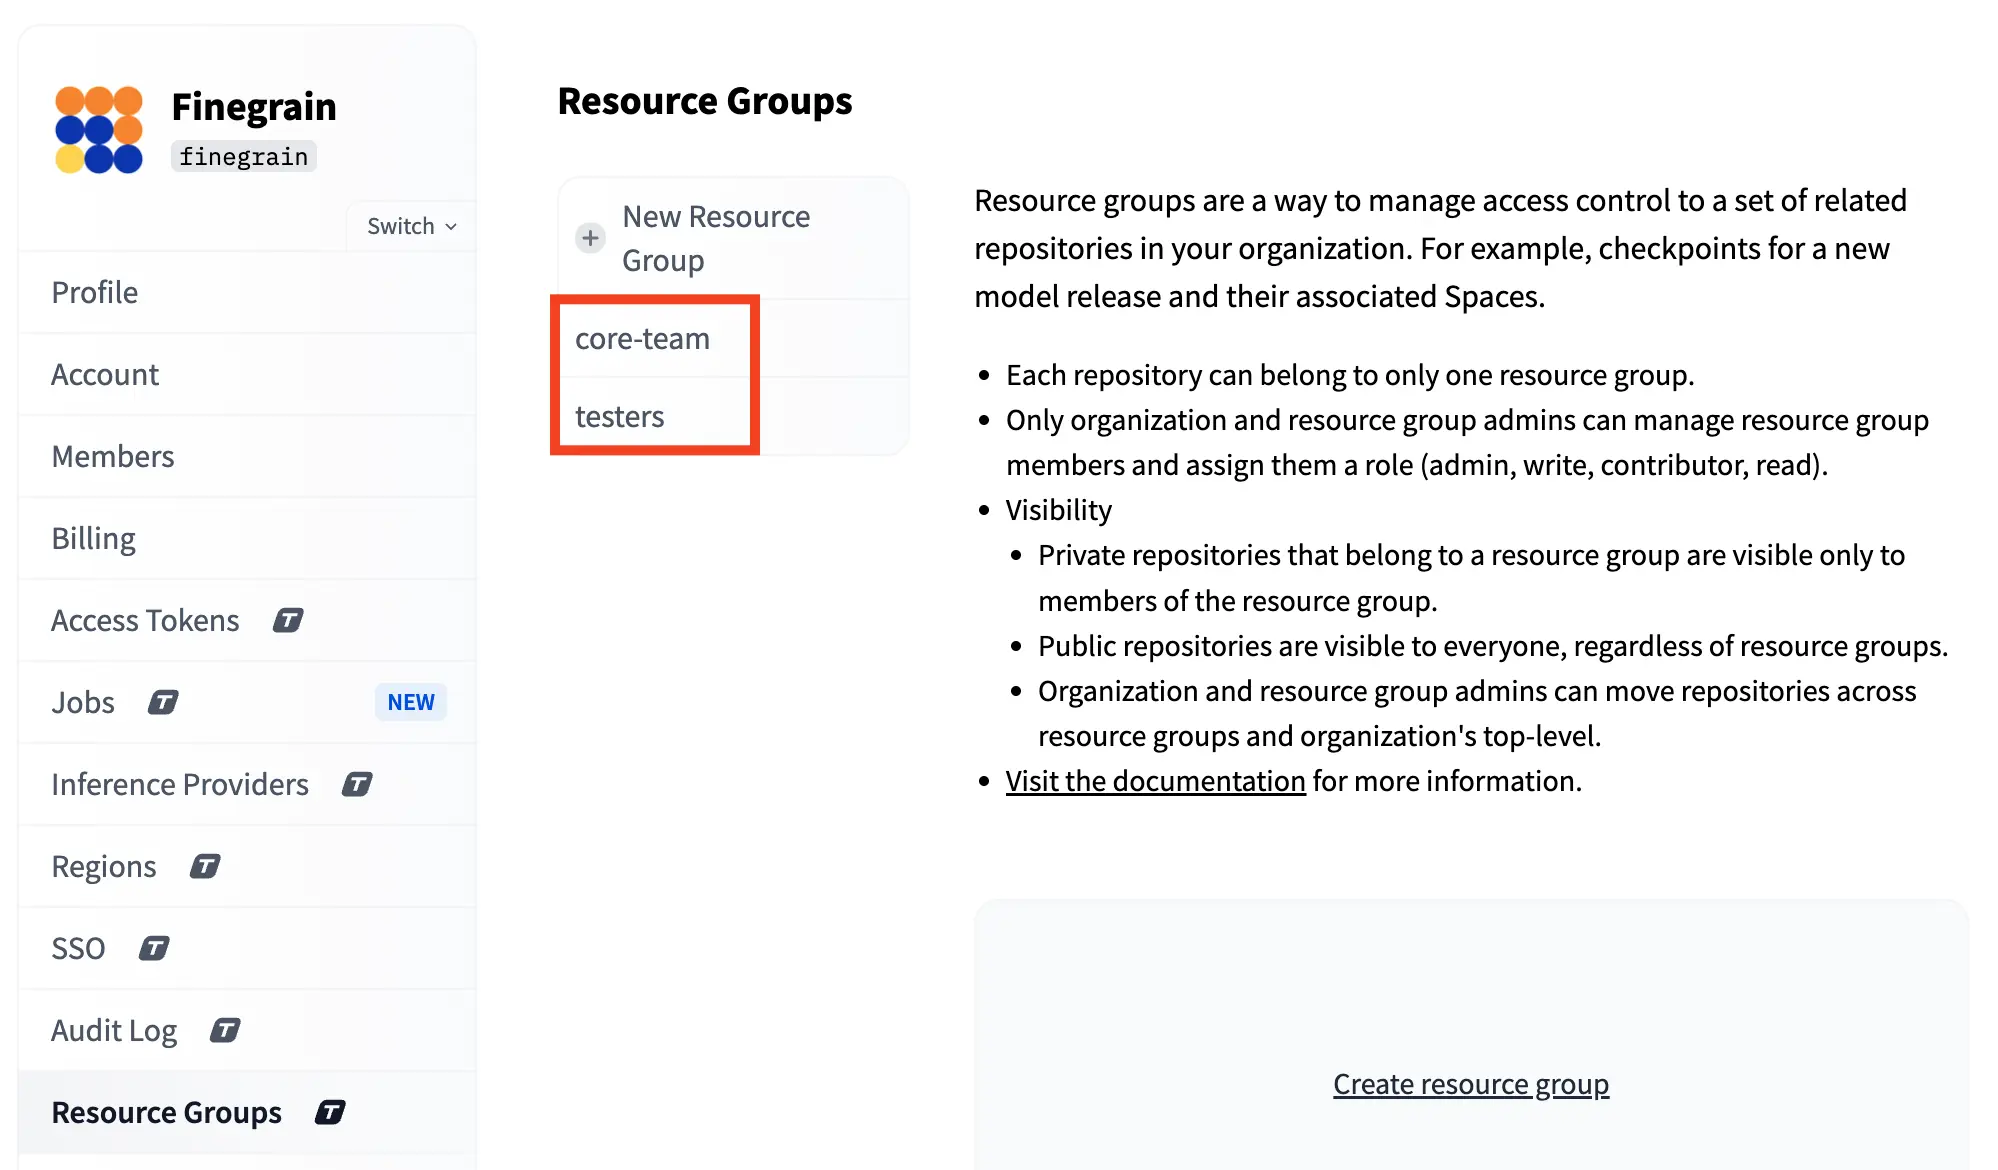Click the team badge icon beside Resource Groups

(330, 1113)
